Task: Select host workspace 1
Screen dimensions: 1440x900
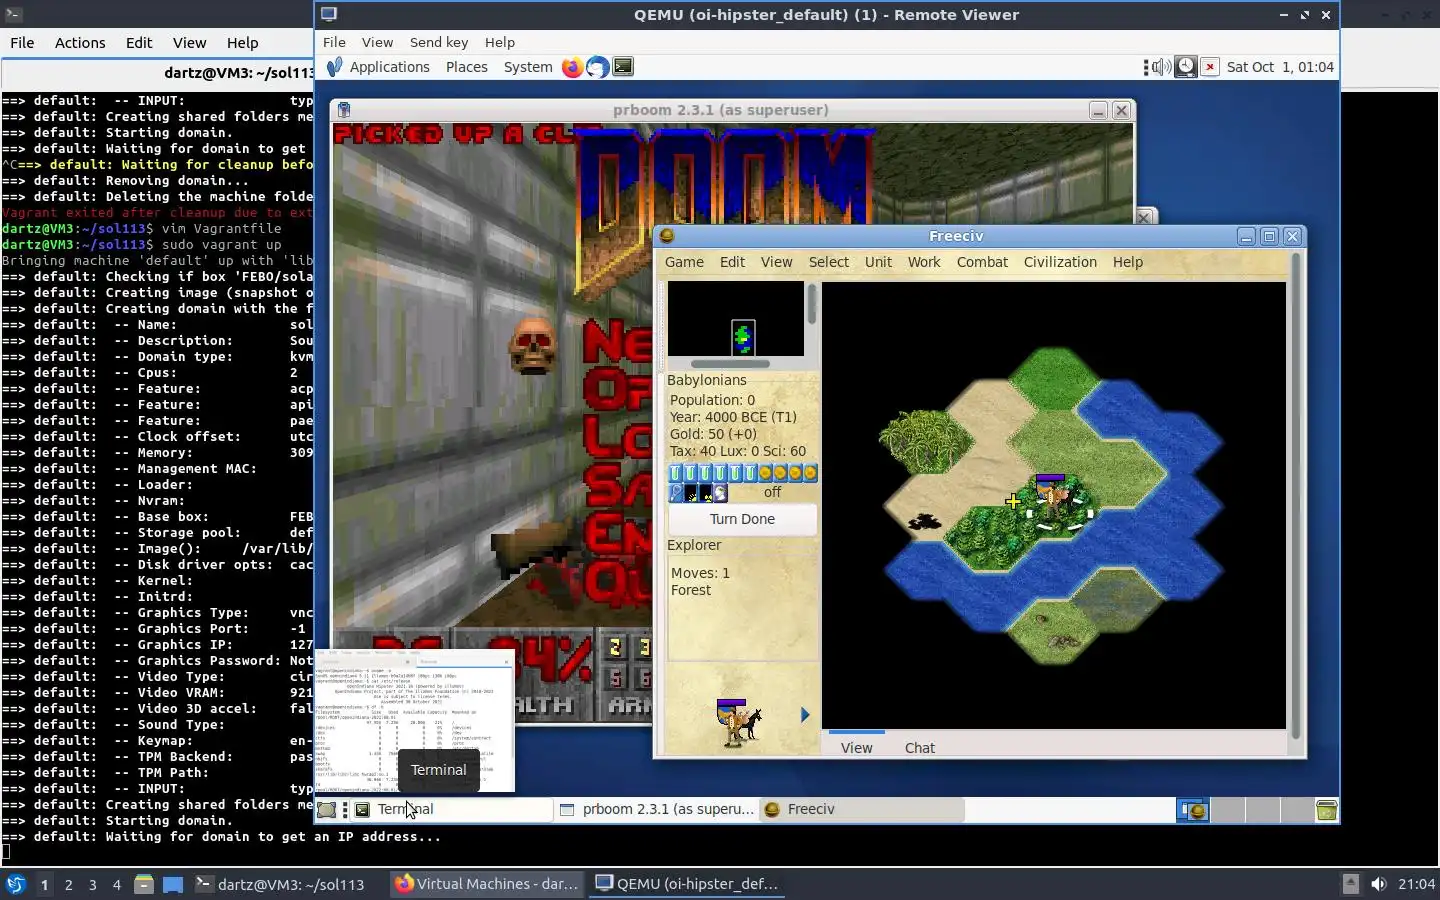Action: pyautogui.click(x=44, y=884)
